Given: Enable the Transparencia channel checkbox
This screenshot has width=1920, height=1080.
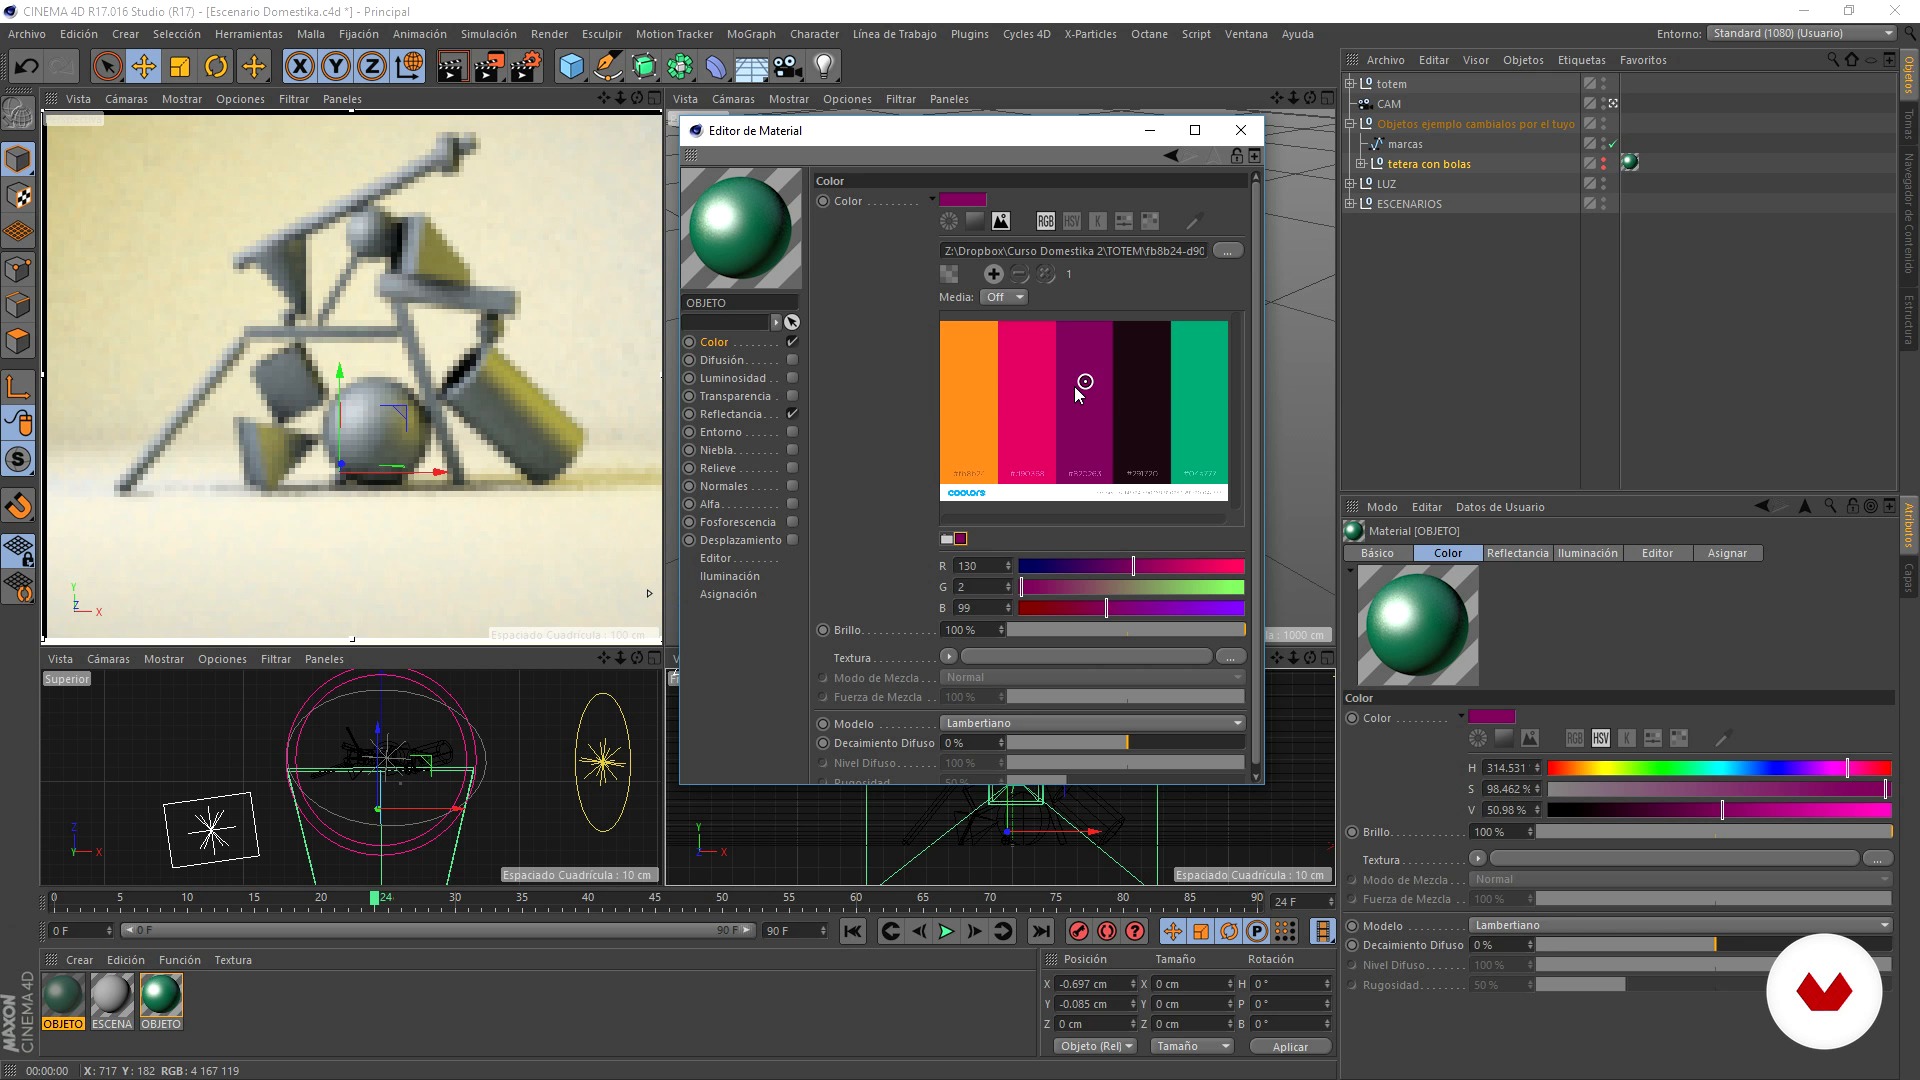Looking at the screenshot, I should [792, 396].
